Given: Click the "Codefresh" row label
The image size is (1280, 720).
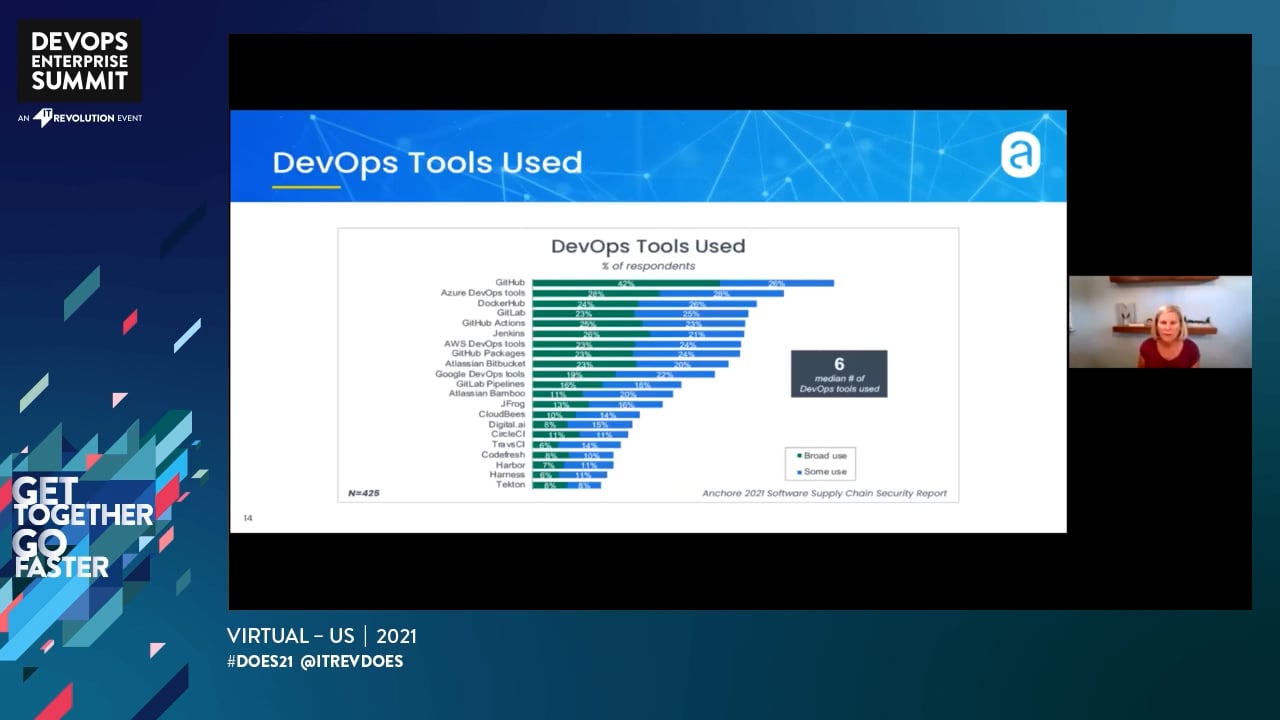Looking at the screenshot, I should coord(503,455).
